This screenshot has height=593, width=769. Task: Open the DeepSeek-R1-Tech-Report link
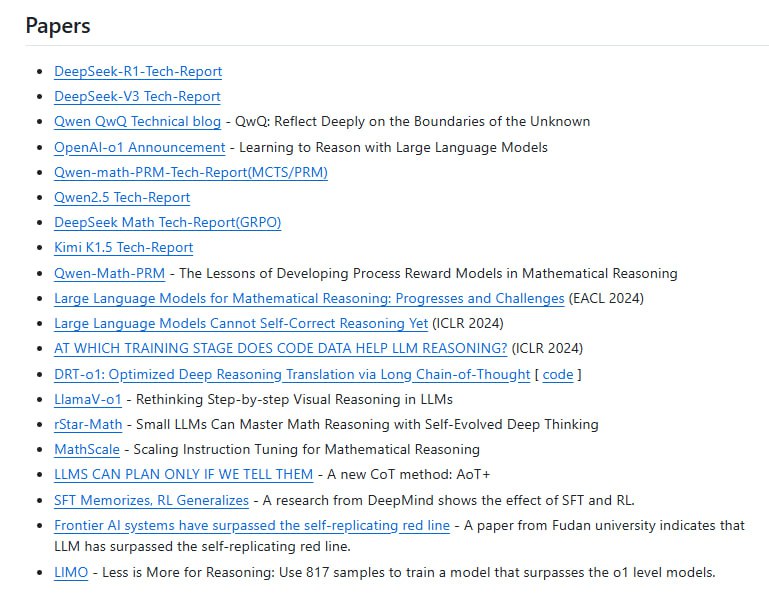point(138,72)
